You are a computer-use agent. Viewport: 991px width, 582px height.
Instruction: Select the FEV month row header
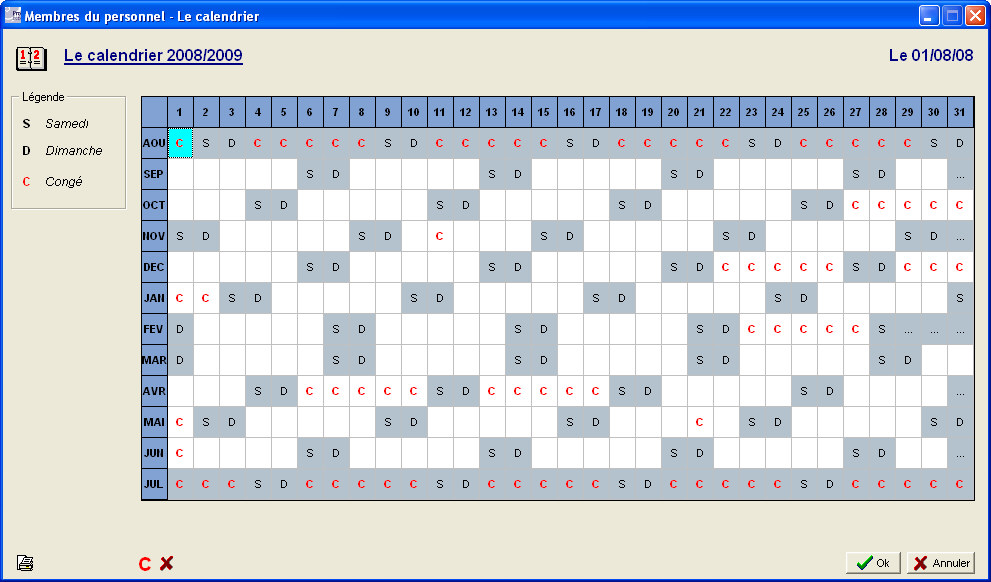click(x=154, y=329)
